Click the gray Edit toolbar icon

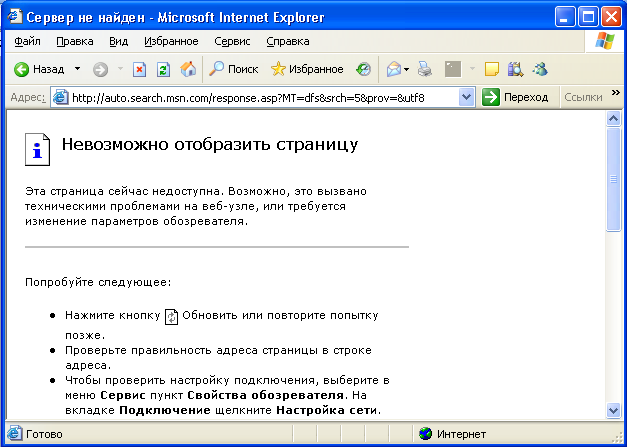(x=453, y=69)
